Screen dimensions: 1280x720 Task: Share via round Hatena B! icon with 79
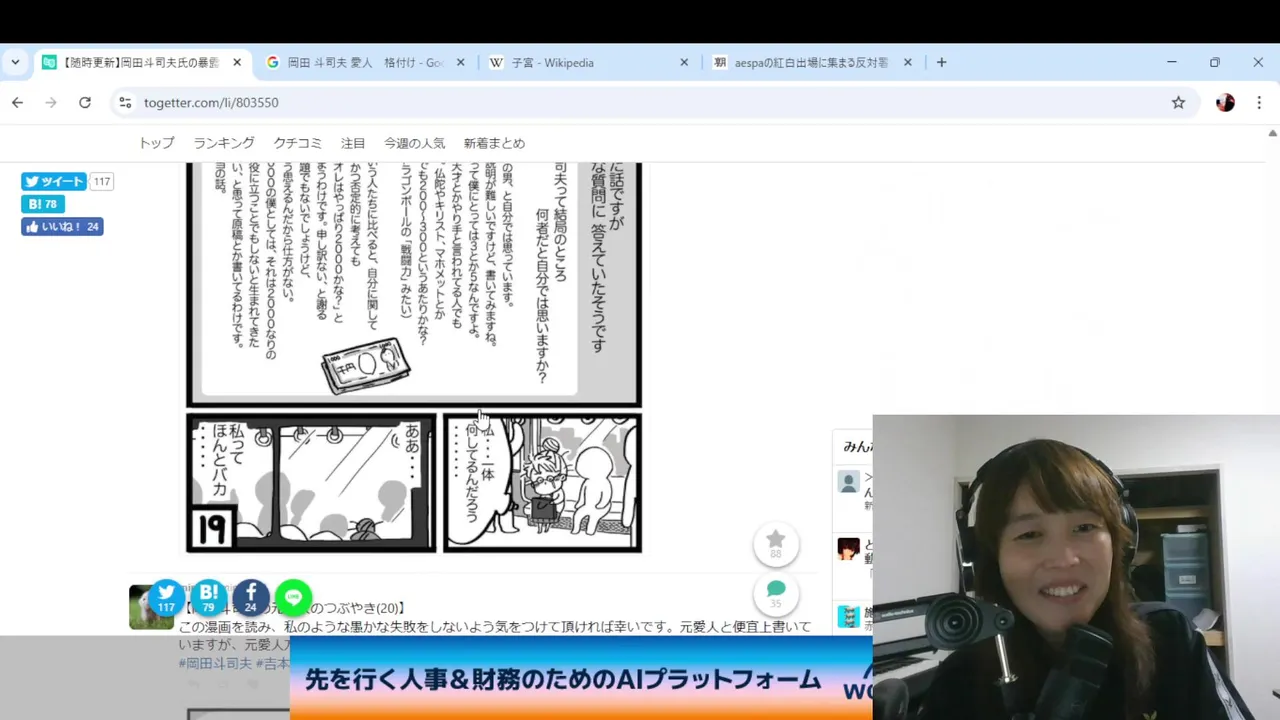[x=209, y=597]
